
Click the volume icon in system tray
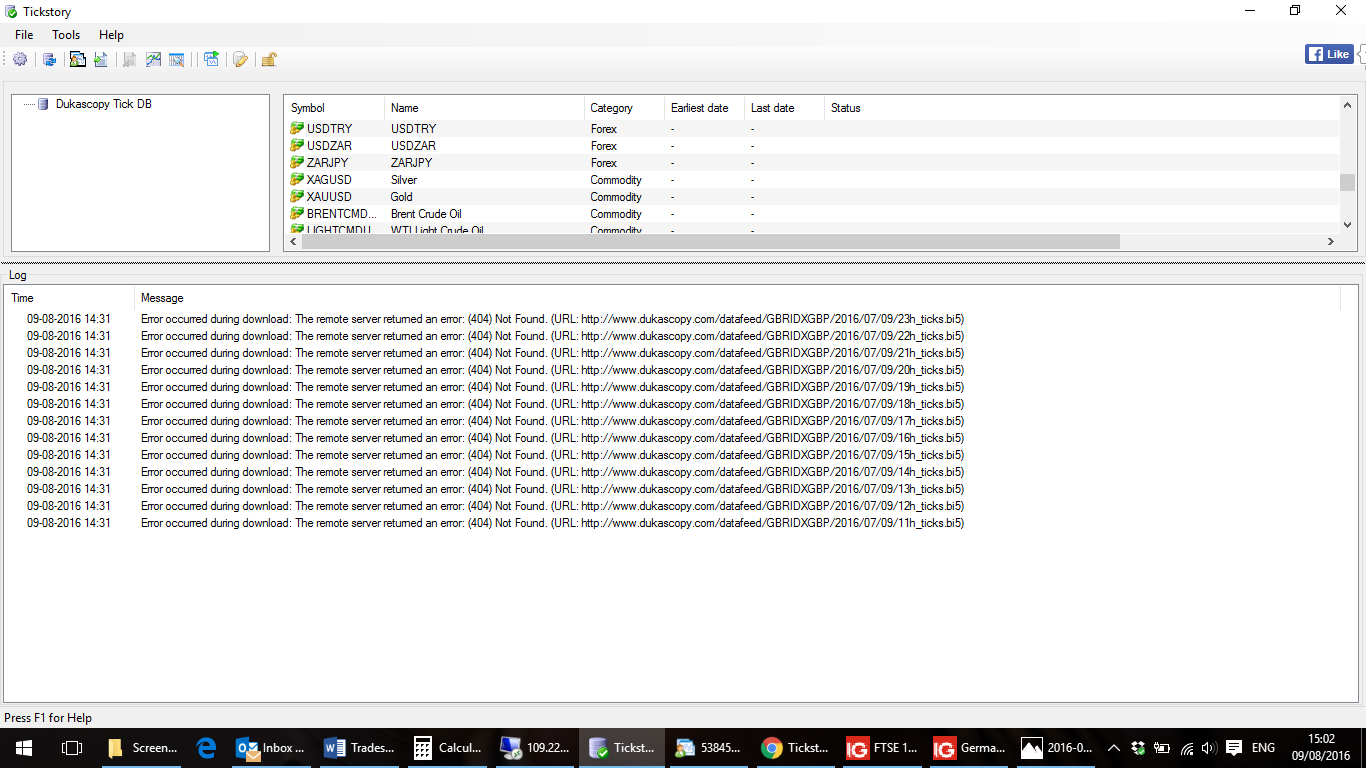(x=1209, y=748)
